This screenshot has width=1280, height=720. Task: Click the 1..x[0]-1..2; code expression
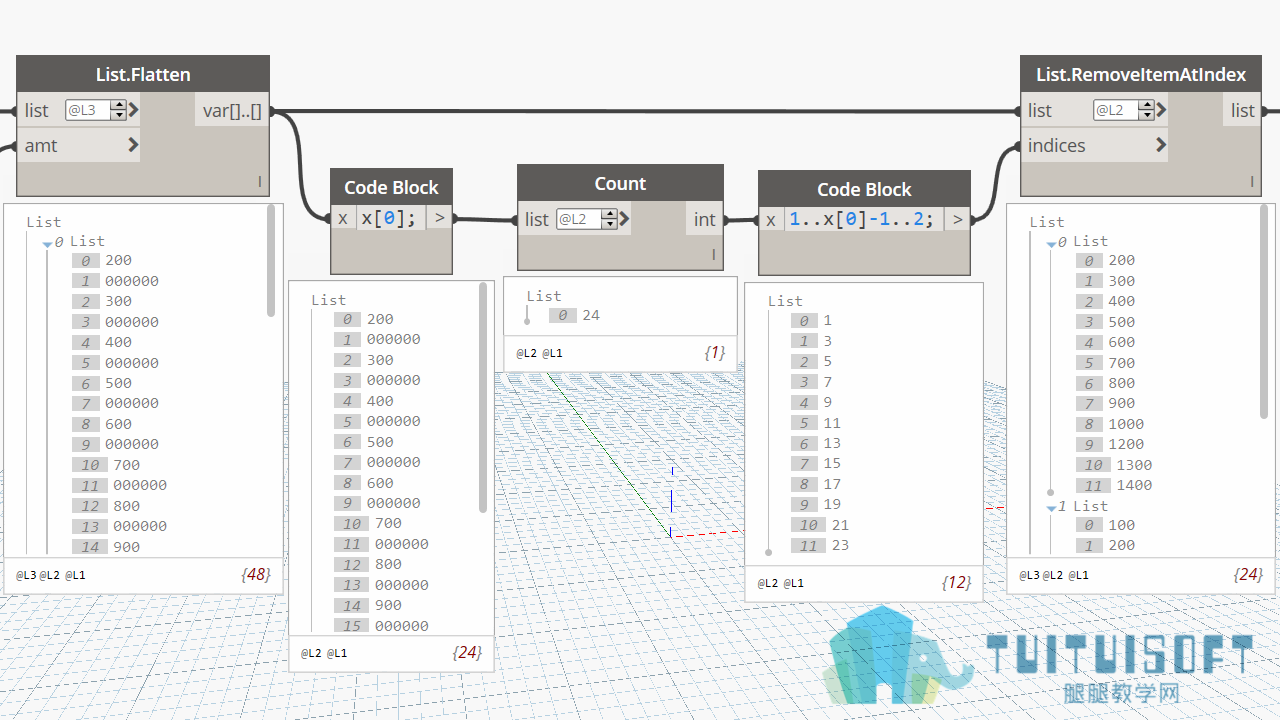click(x=863, y=219)
